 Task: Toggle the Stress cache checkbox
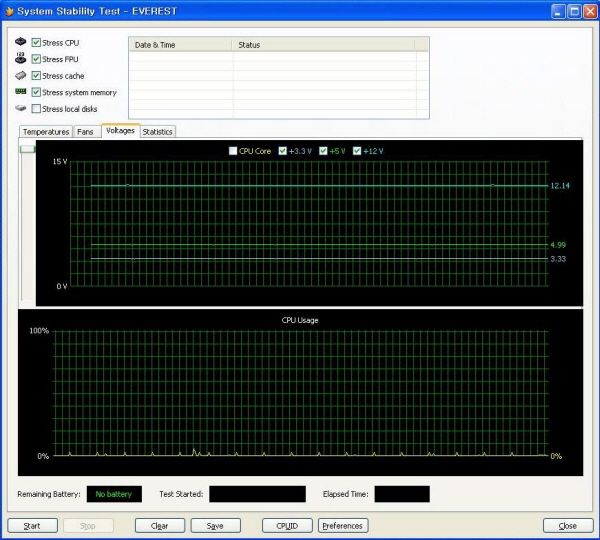coord(36,75)
